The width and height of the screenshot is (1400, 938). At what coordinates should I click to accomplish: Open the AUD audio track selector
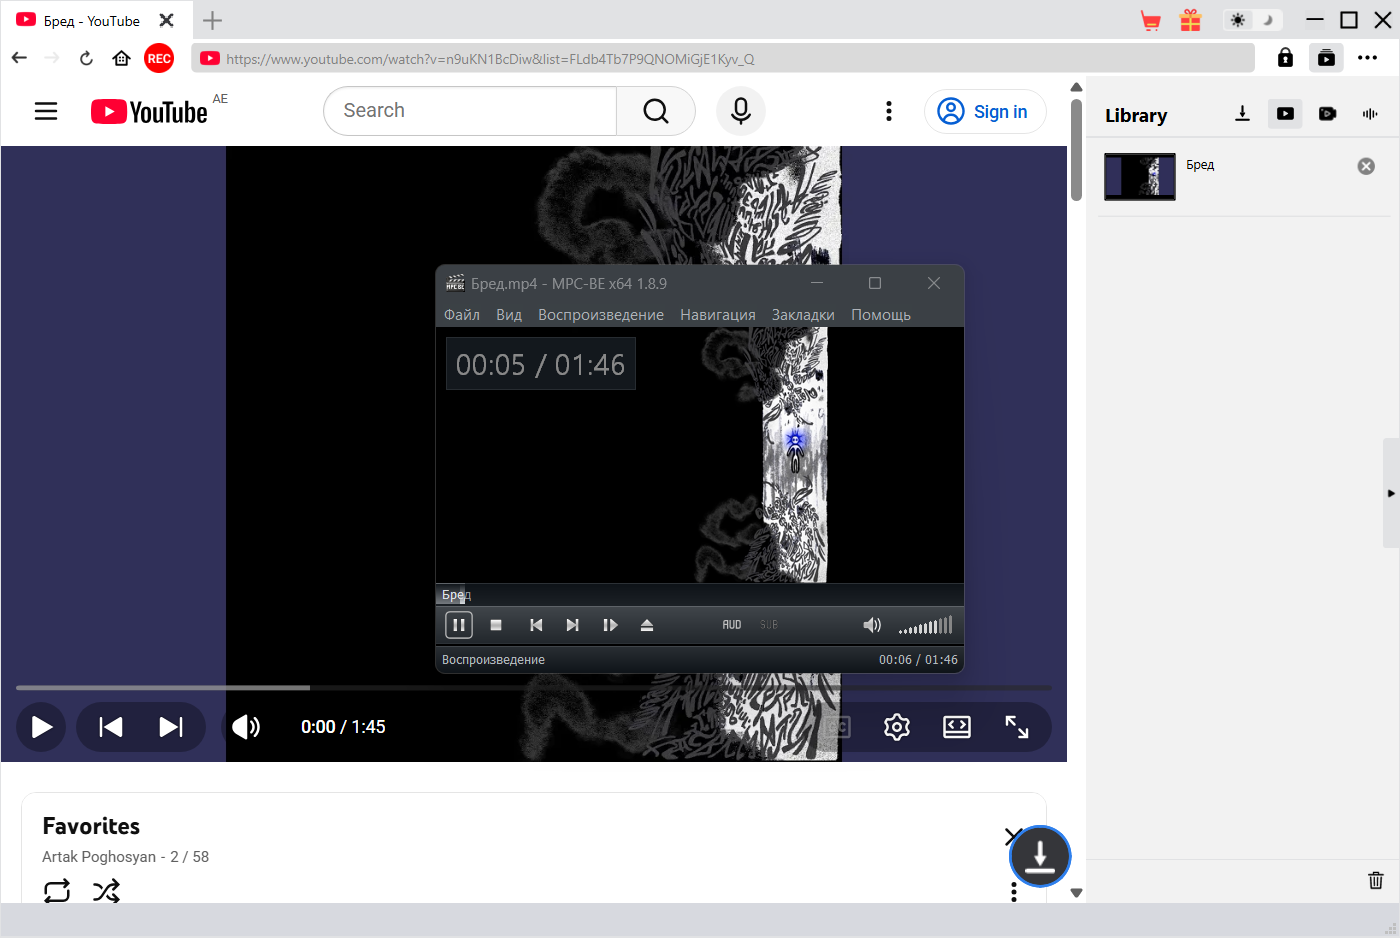pyautogui.click(x=732, y=625)
